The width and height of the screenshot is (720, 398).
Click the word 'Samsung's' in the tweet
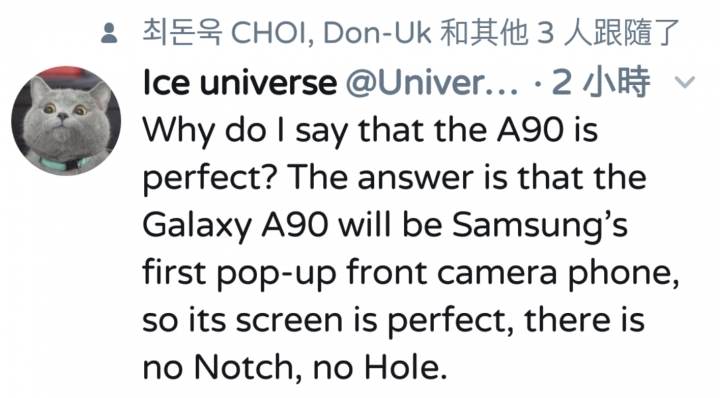(x=540, y=225)
